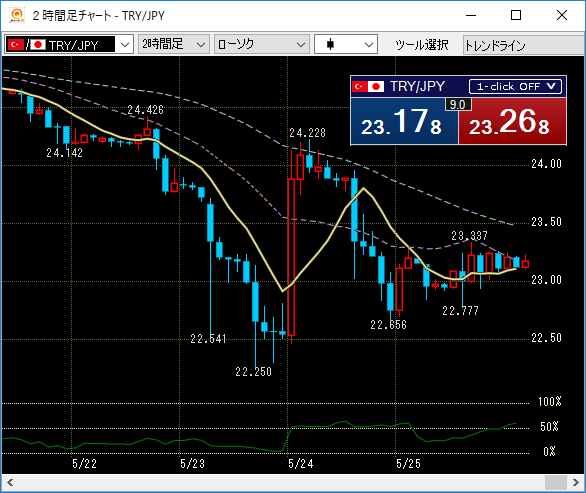Click the Japan flag in rate panel

(376, 87)
